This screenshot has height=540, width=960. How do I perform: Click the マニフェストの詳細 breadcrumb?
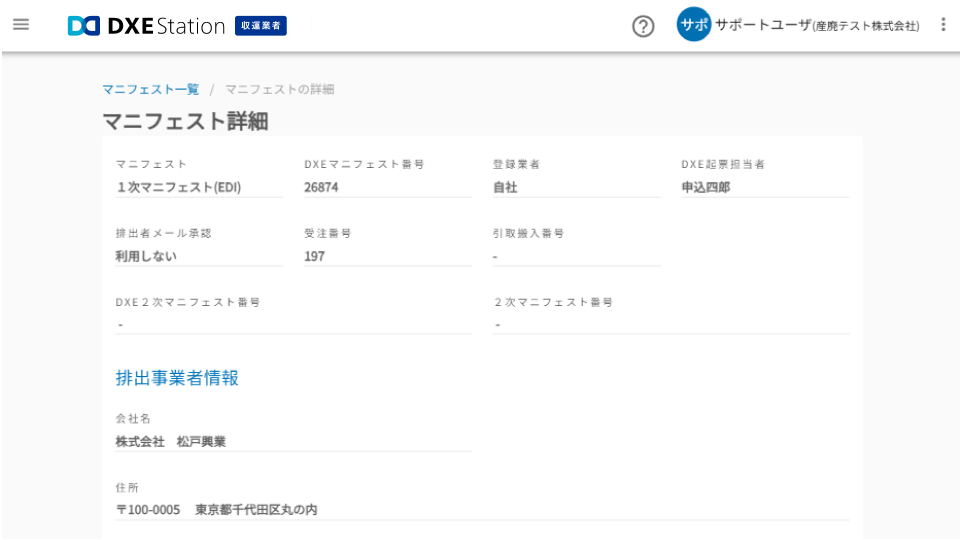coord(279,89)
